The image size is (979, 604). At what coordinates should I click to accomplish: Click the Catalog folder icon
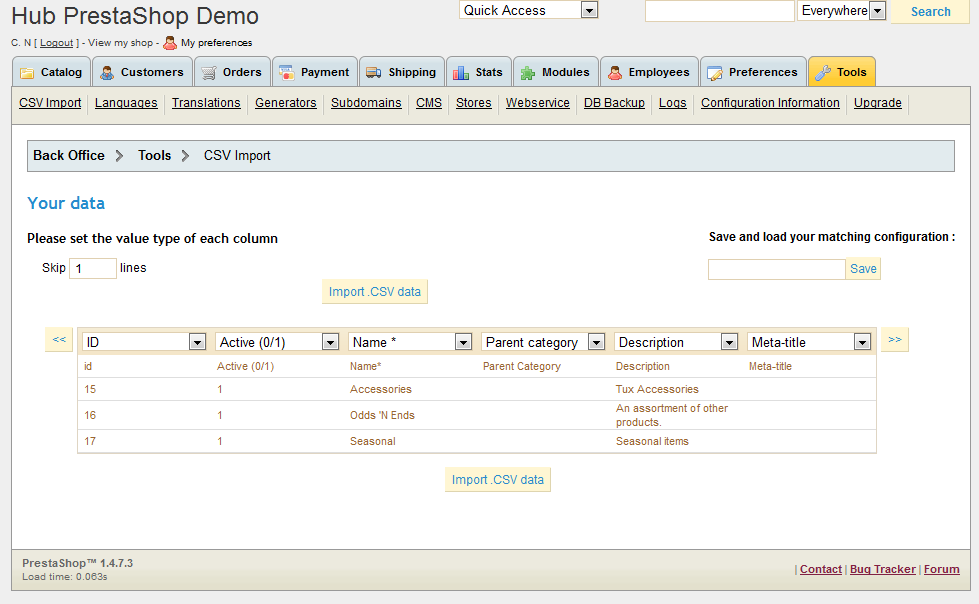(x=27, y=73)
